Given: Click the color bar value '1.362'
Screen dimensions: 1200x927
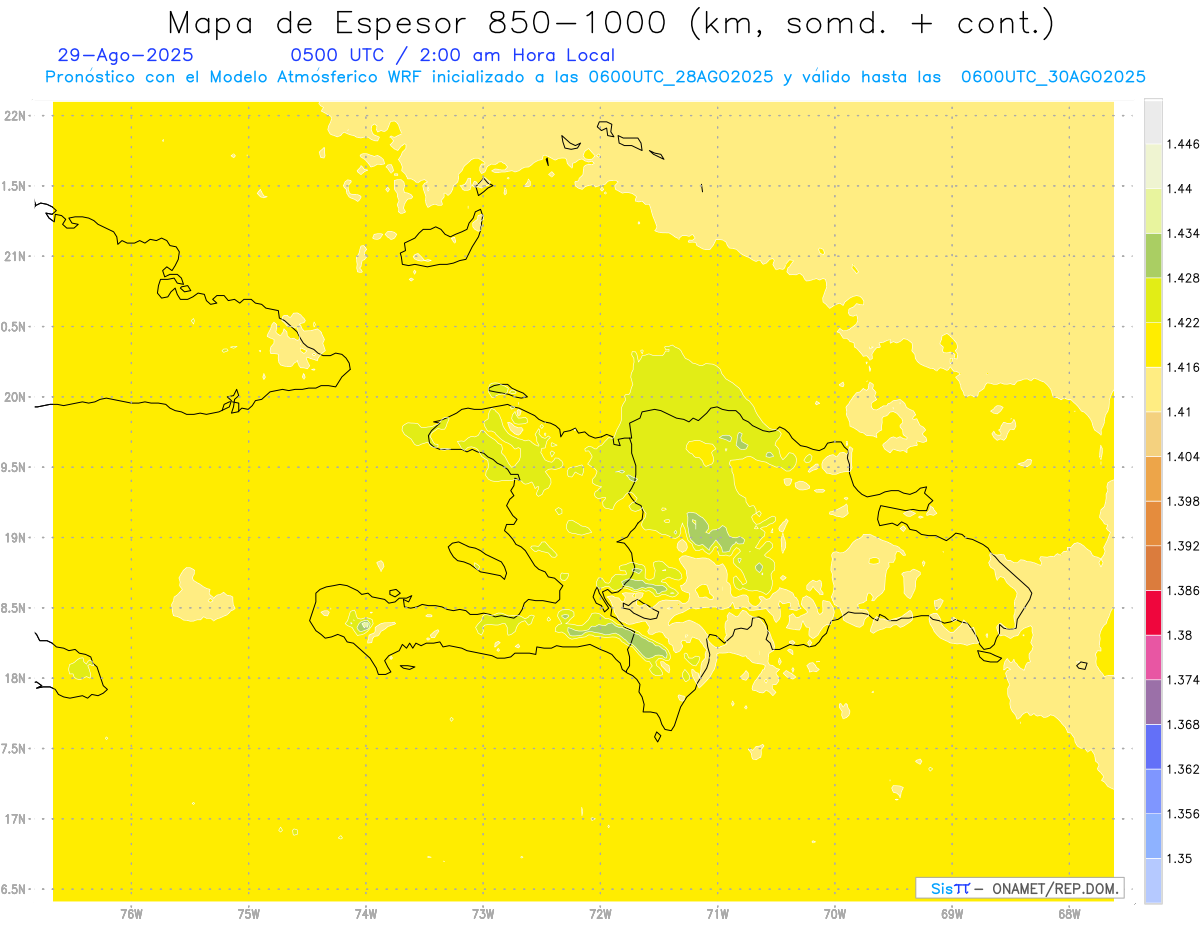Looking at the screenshot, I should [1185, 769].
